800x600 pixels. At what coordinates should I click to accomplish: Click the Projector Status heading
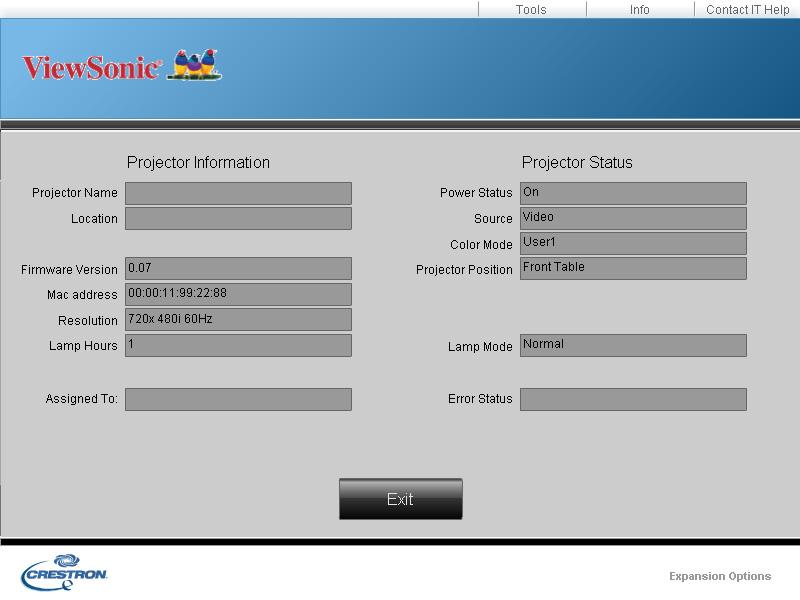coord(577,163)
